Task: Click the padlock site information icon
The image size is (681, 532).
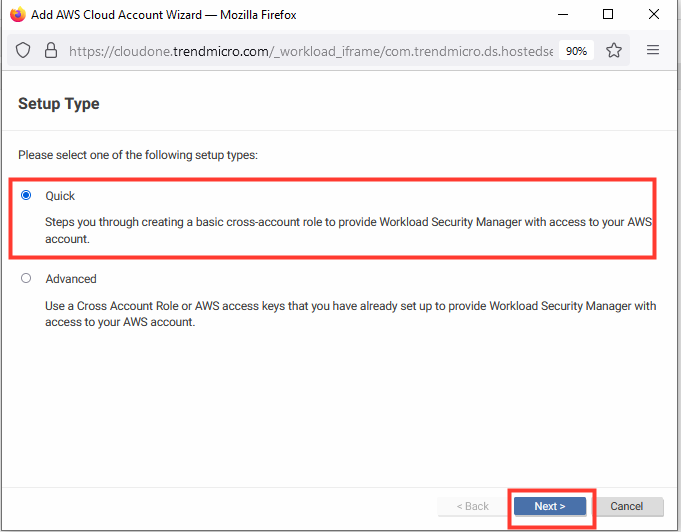Action: point(51,50)
